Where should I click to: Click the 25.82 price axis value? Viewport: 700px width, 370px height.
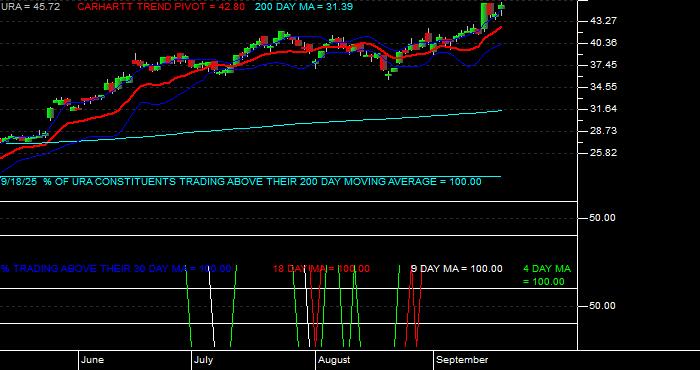[604, 153]
